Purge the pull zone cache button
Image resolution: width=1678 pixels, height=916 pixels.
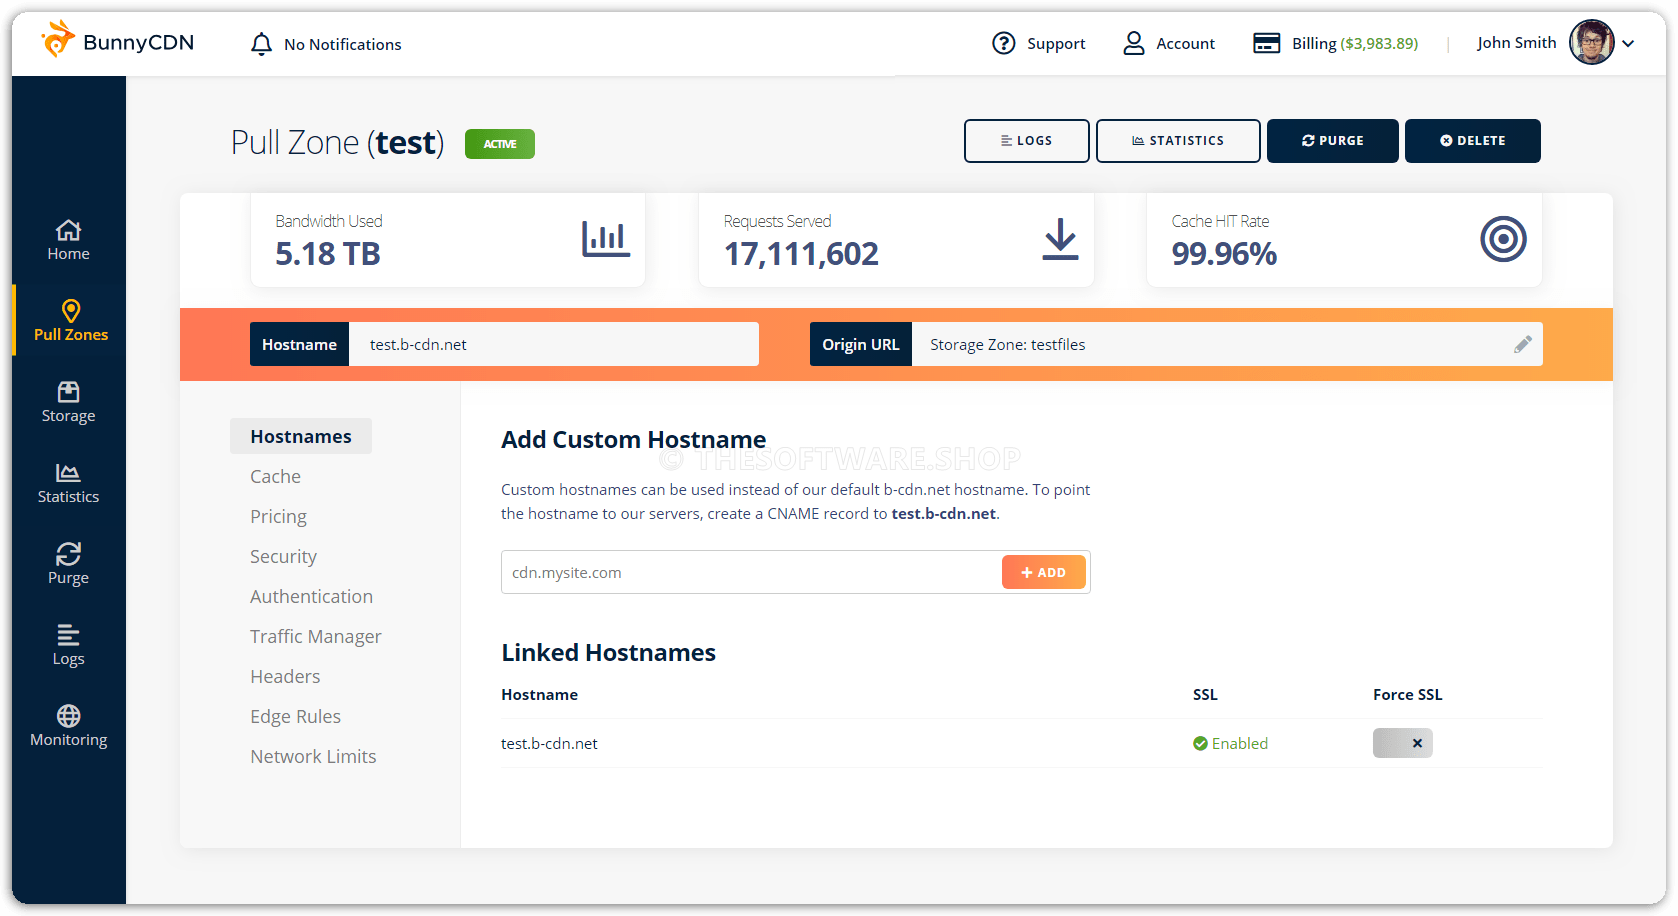(x=1332, y=141)
